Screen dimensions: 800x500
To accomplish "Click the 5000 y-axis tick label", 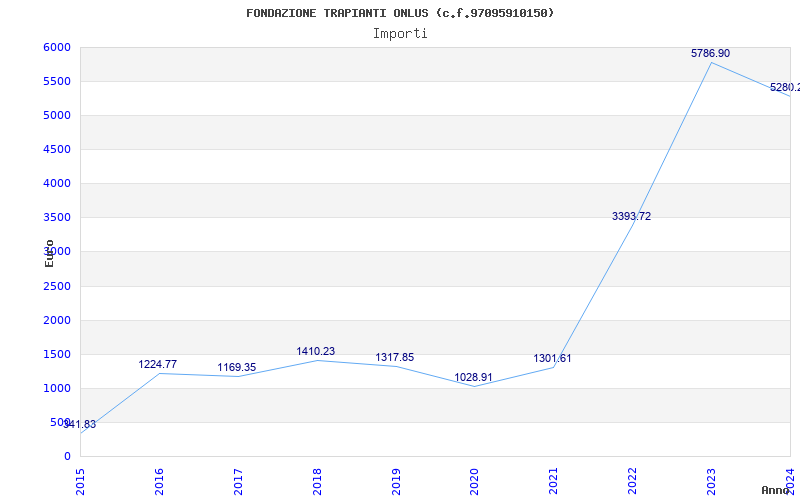I will pos(57,115).
